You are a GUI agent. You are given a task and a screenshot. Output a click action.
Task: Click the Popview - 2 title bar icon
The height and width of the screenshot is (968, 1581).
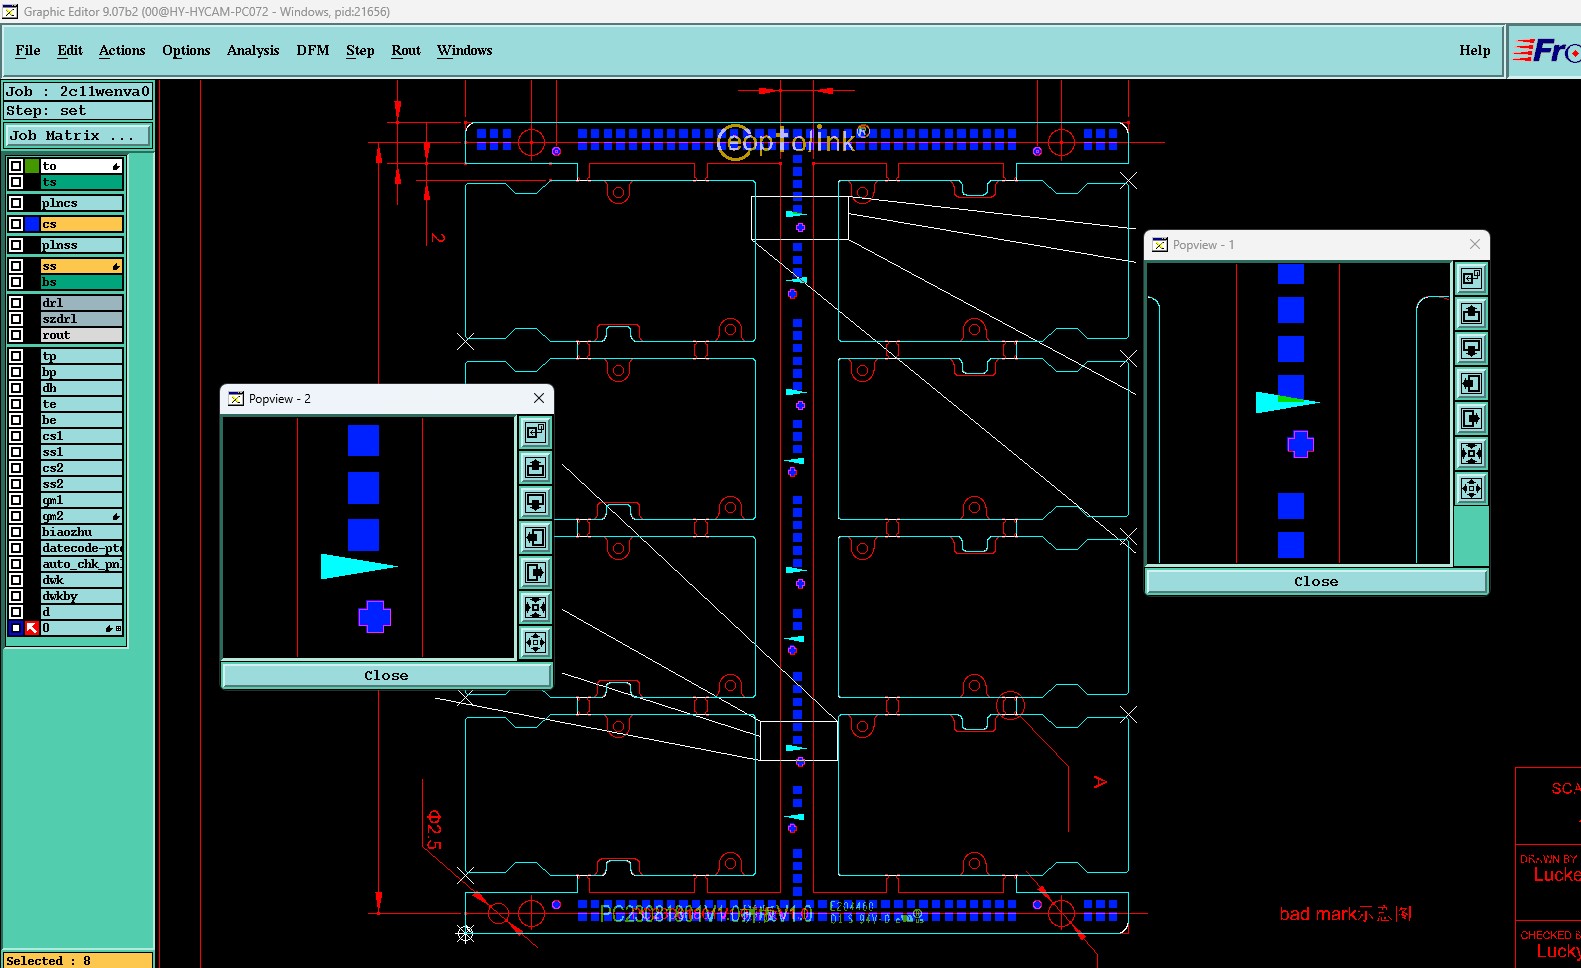(236, 399)
